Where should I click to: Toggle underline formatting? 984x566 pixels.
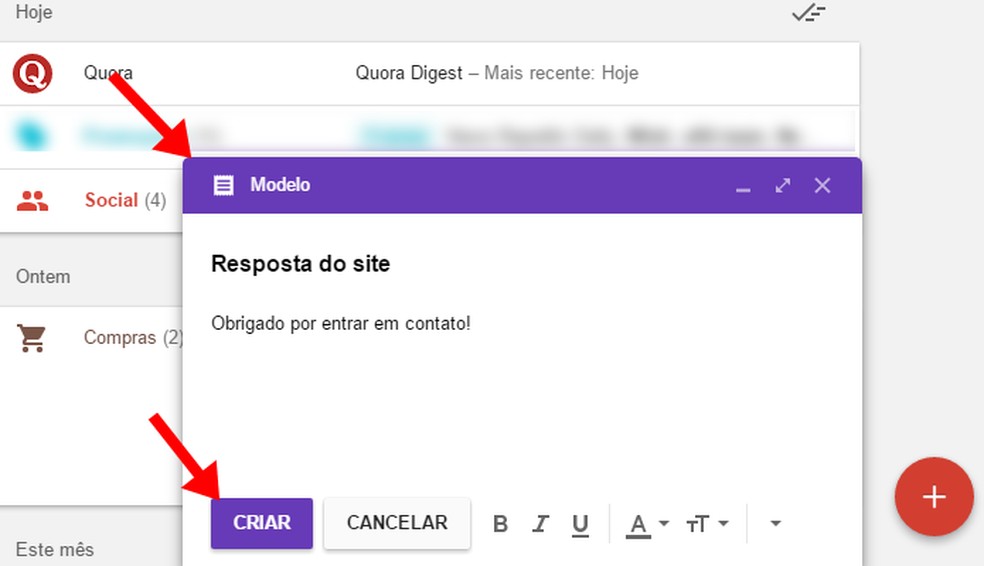(580, 523)
